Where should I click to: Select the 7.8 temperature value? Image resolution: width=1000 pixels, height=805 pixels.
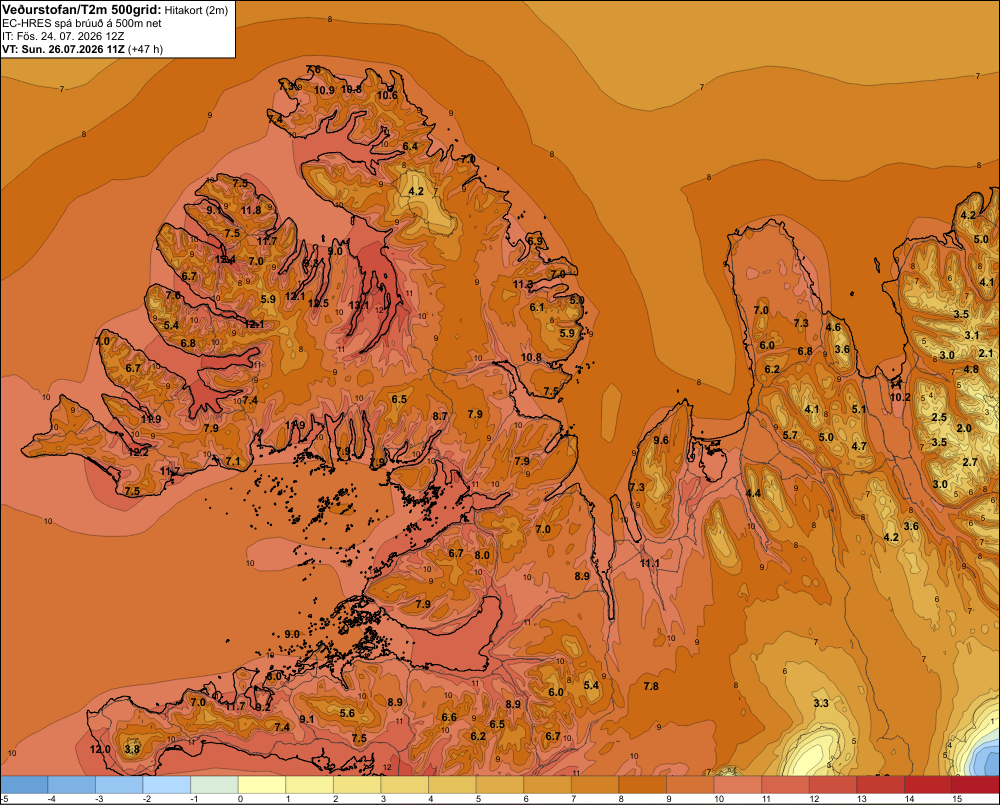coord(651,686)
